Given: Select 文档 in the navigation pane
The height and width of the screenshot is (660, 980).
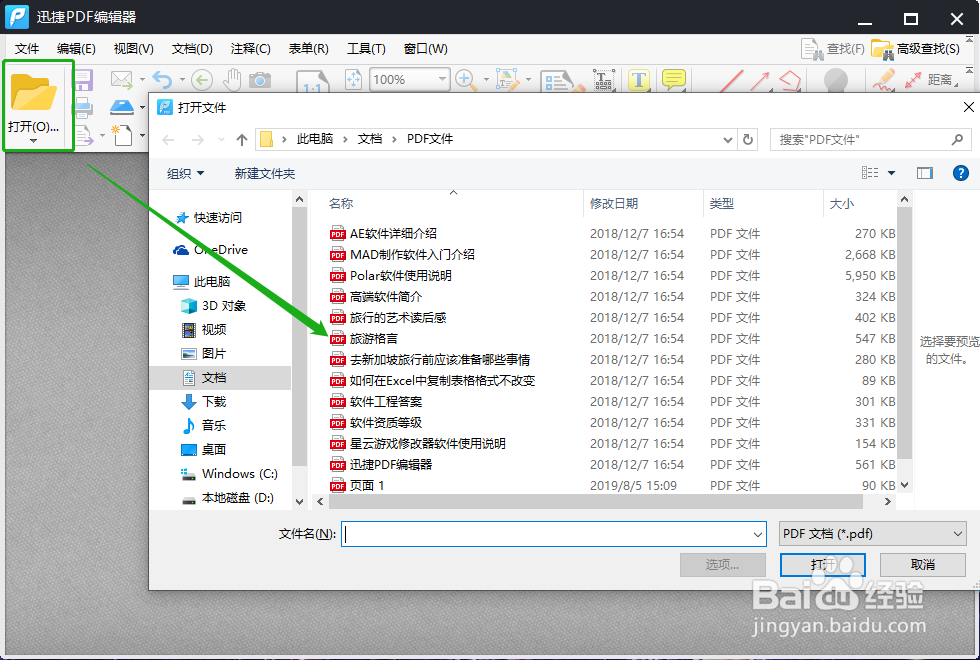Looking at the screenshot, I should [220, 378].
